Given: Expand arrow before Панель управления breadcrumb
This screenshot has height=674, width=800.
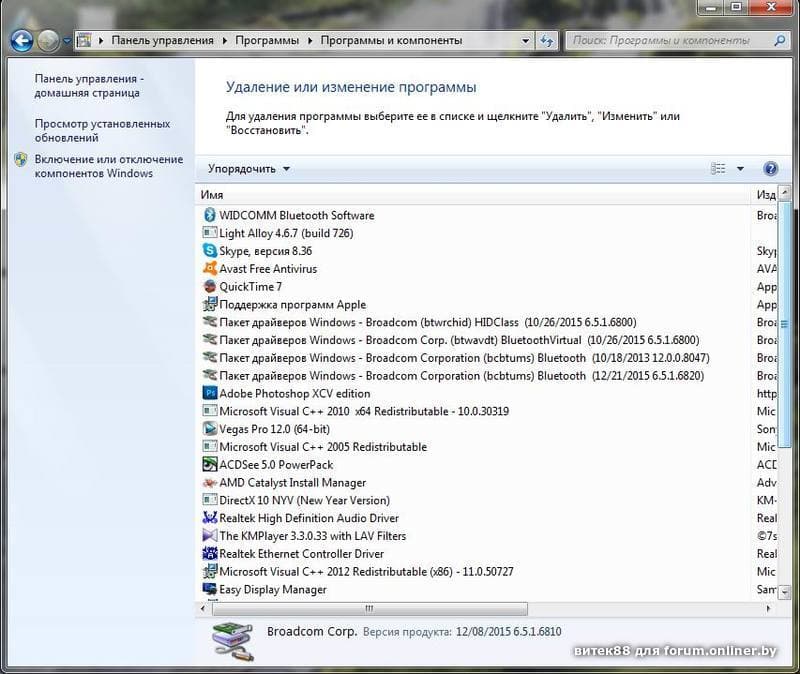Looking at the screenshot, I should (101, 40).
